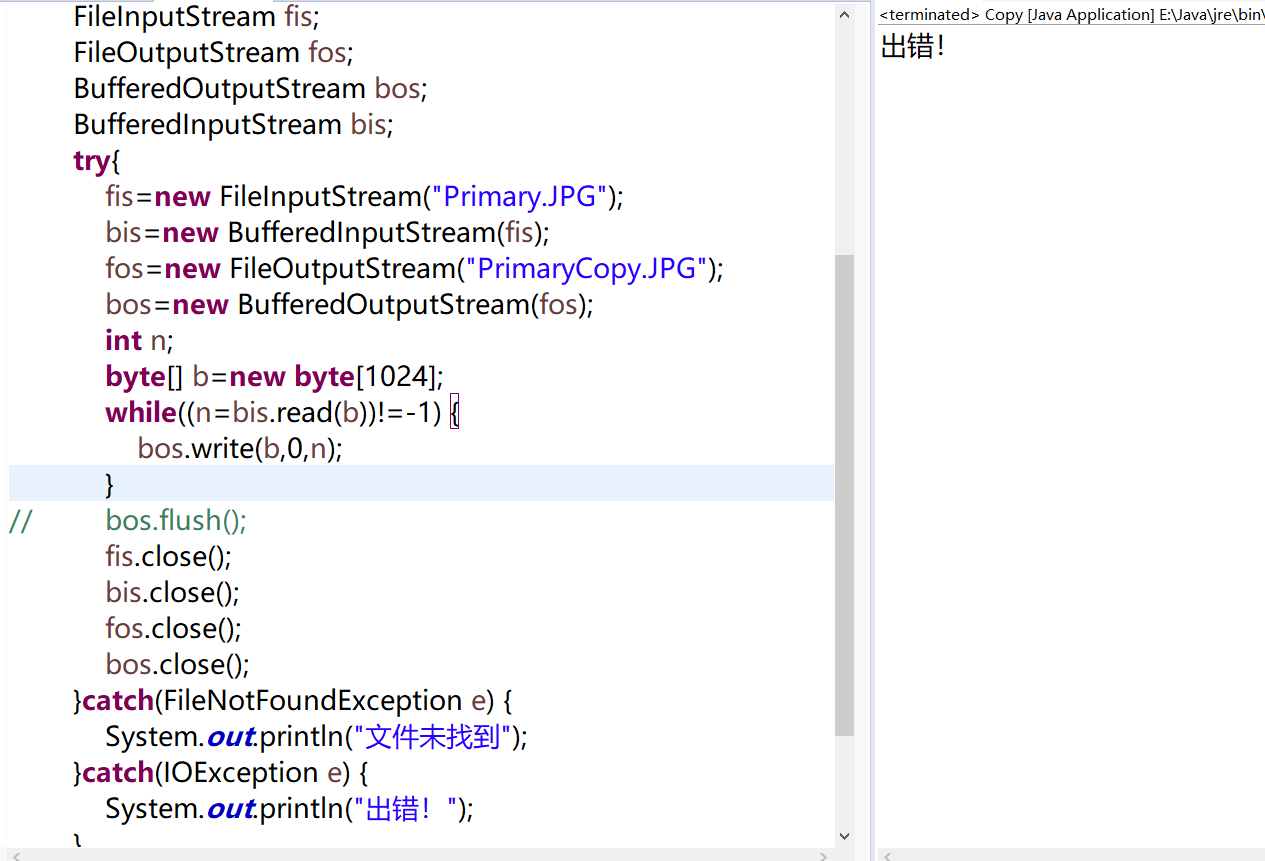Click the editor's vertical scrollbar thumb
The width and height of the screenshot is (1265, 861).
[845, 495]
